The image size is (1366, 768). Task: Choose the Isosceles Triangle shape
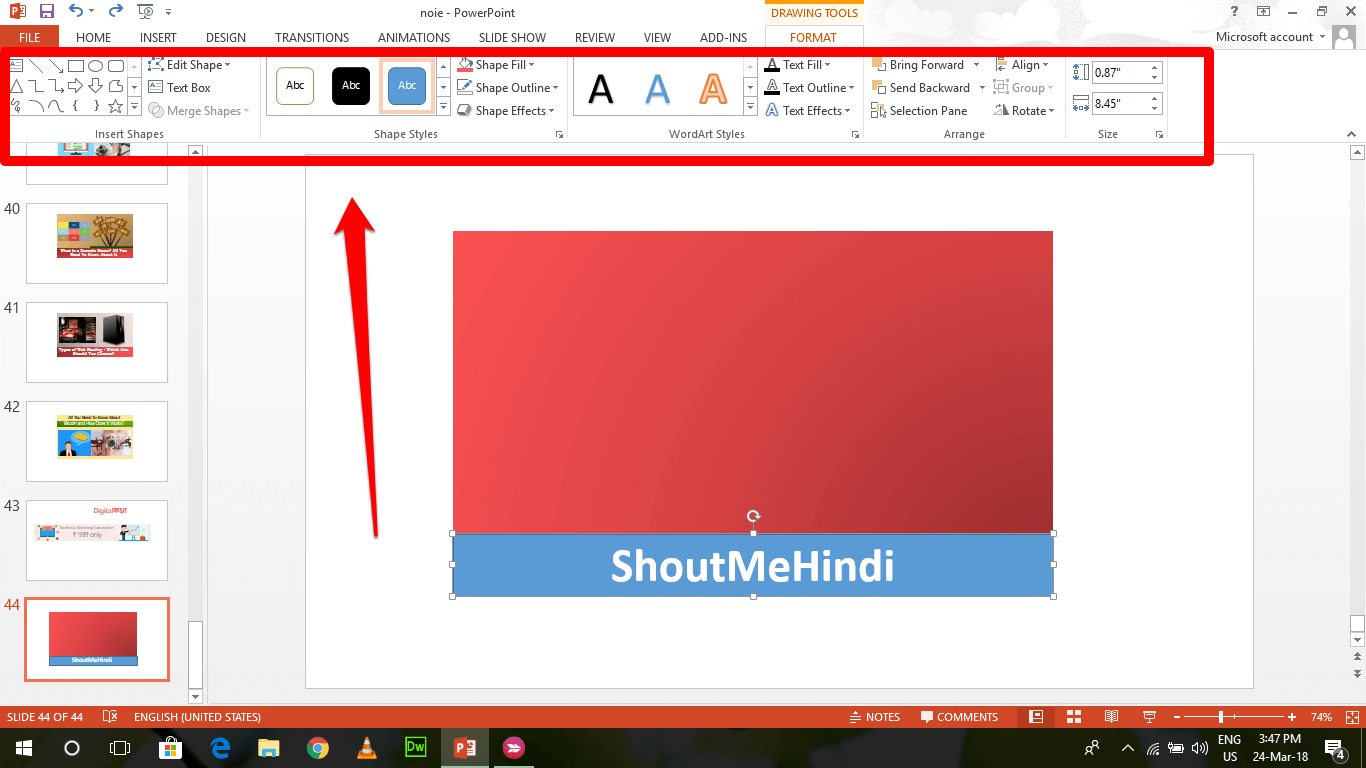point(16,86)
